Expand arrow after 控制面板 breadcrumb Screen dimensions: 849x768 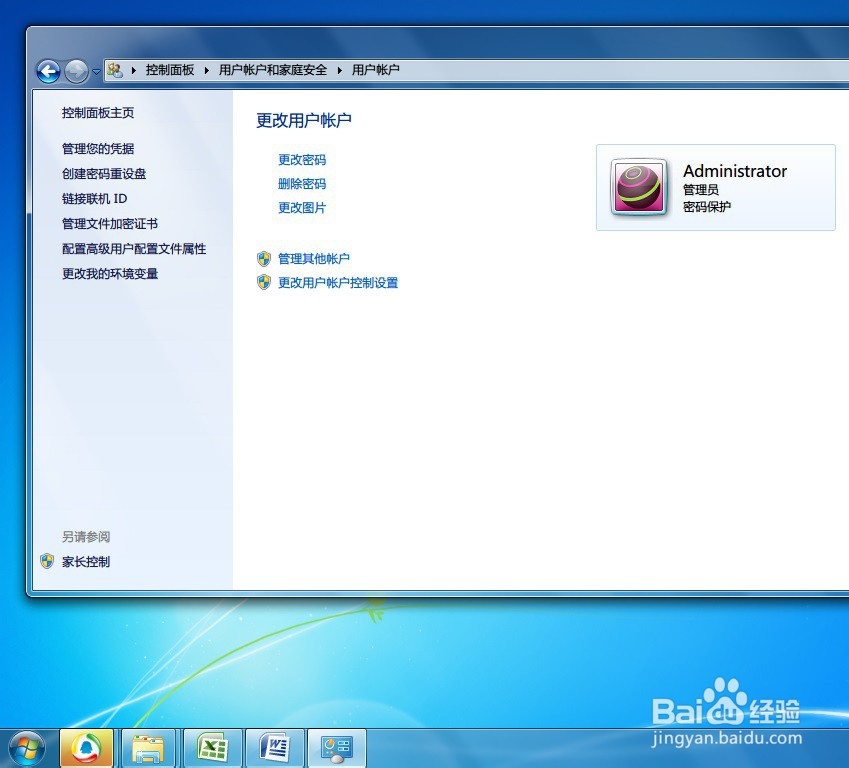pyautogui.click(x=206, y=70)
